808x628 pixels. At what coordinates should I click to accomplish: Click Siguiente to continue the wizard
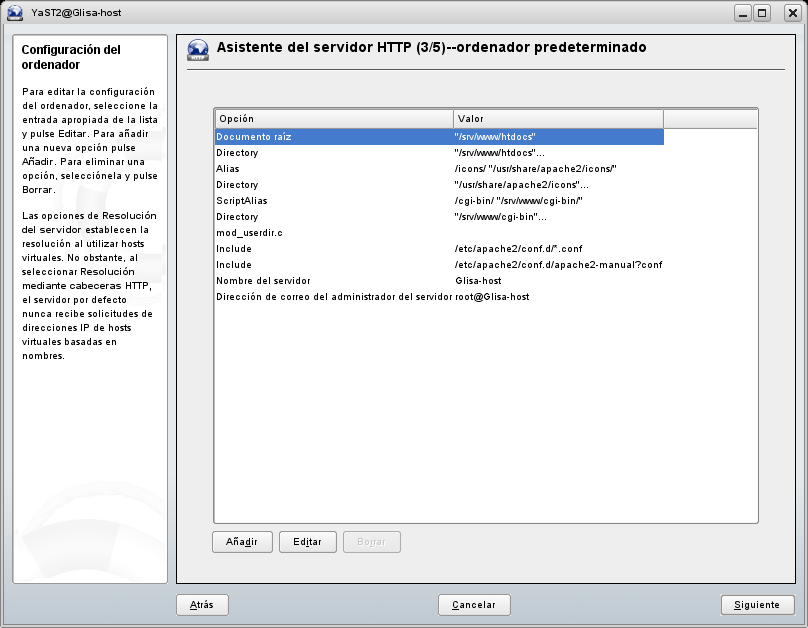coord(757,605)
